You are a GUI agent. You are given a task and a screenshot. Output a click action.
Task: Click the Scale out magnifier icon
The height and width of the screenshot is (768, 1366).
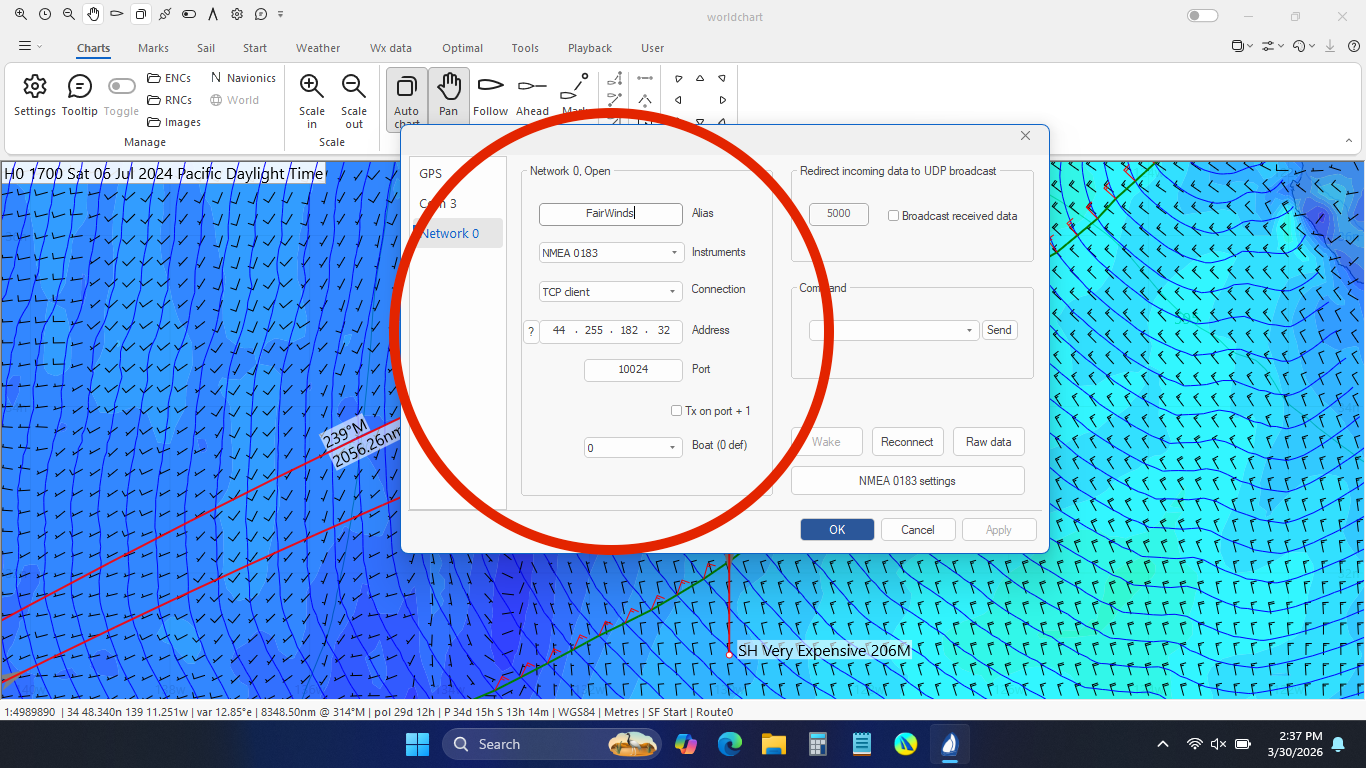(x=353, y=87)
